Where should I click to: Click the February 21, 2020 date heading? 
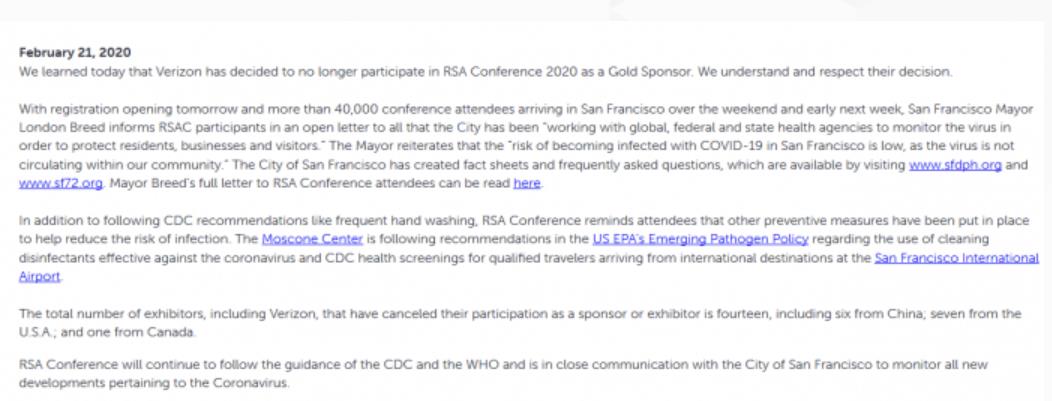pos(74,53)
